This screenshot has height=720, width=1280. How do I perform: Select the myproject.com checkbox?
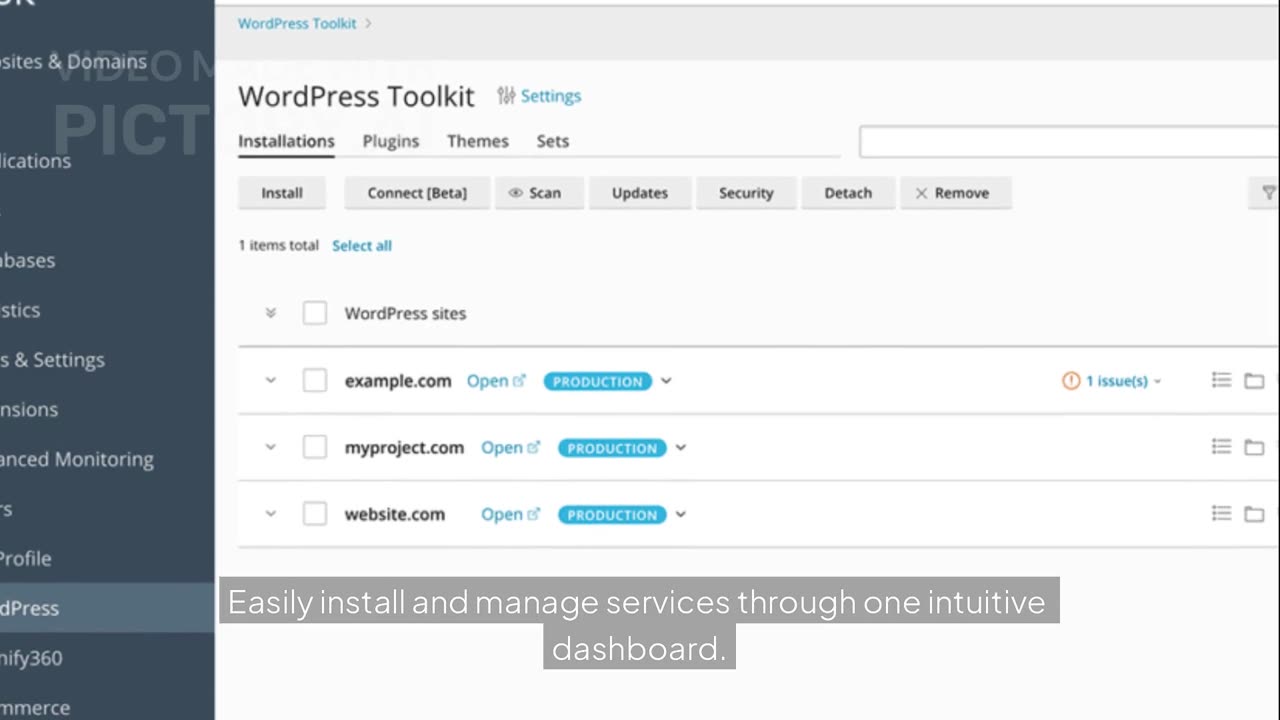point(315,448)
